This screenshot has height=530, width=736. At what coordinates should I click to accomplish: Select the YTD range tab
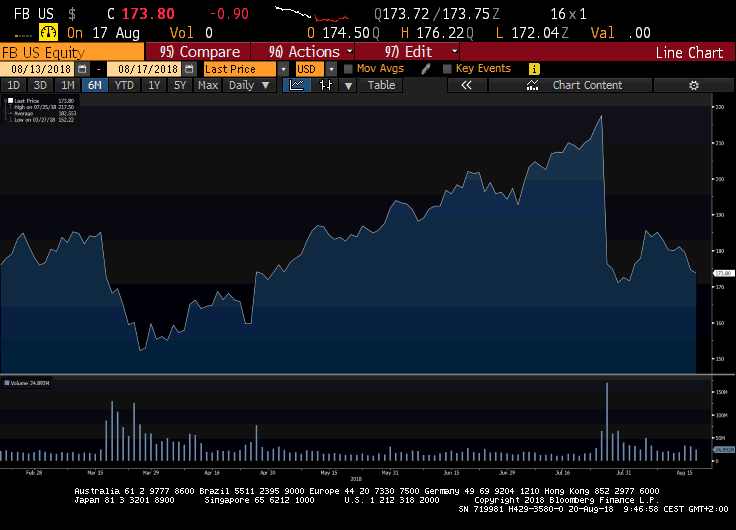[x=124, y=85]
